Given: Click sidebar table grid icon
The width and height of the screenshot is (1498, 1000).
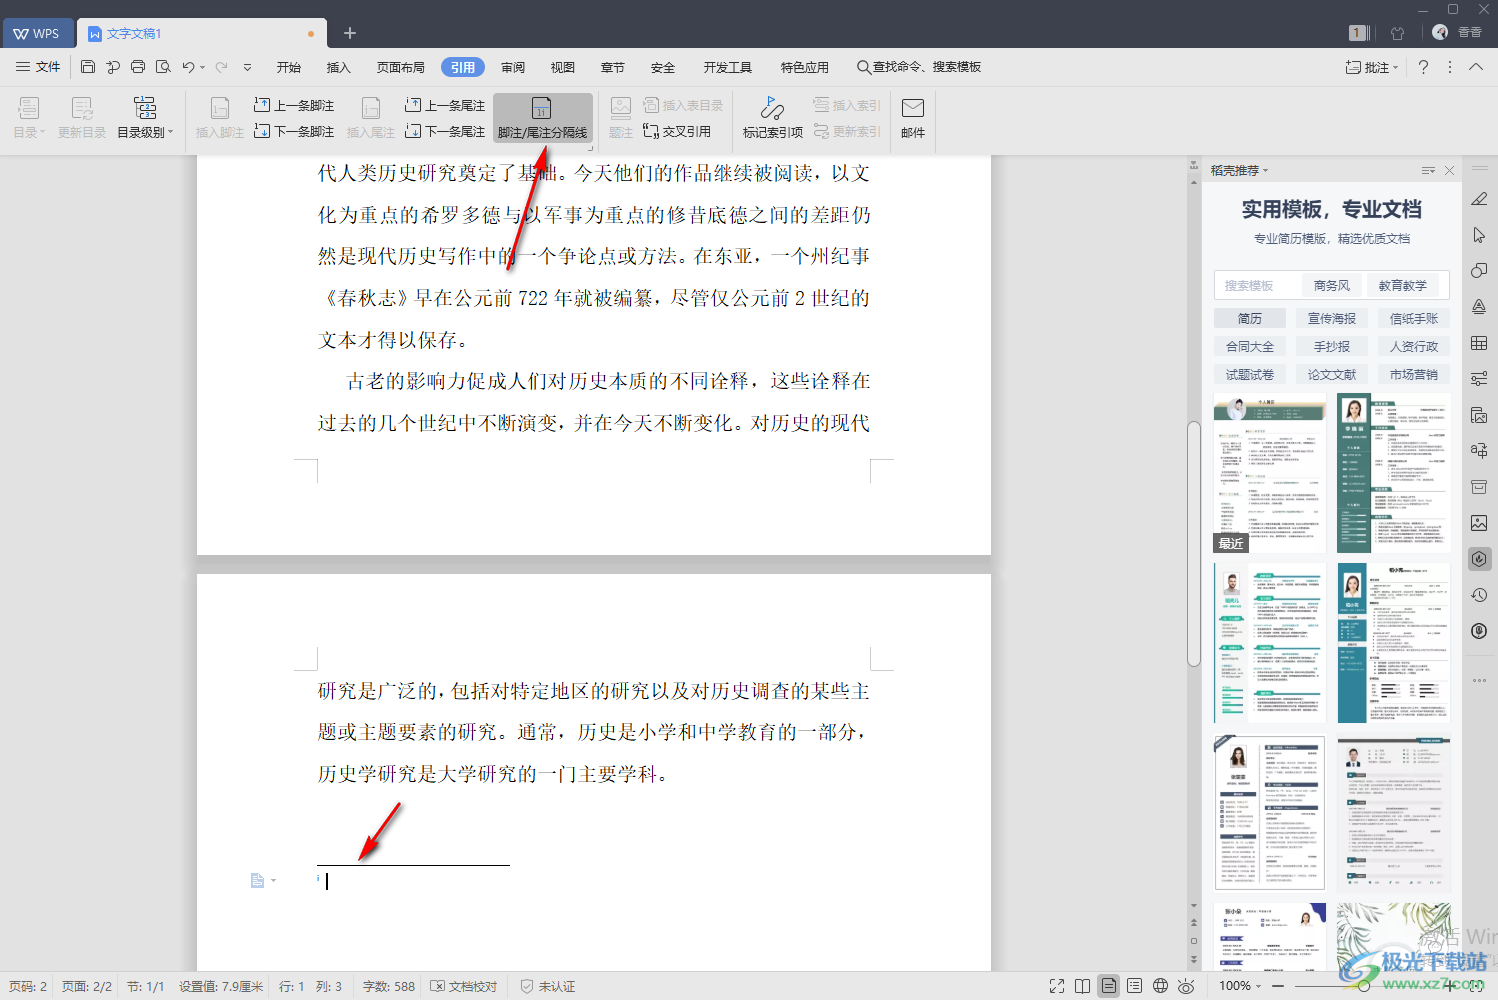Looking at the screenshot, I should point(1479,343).
